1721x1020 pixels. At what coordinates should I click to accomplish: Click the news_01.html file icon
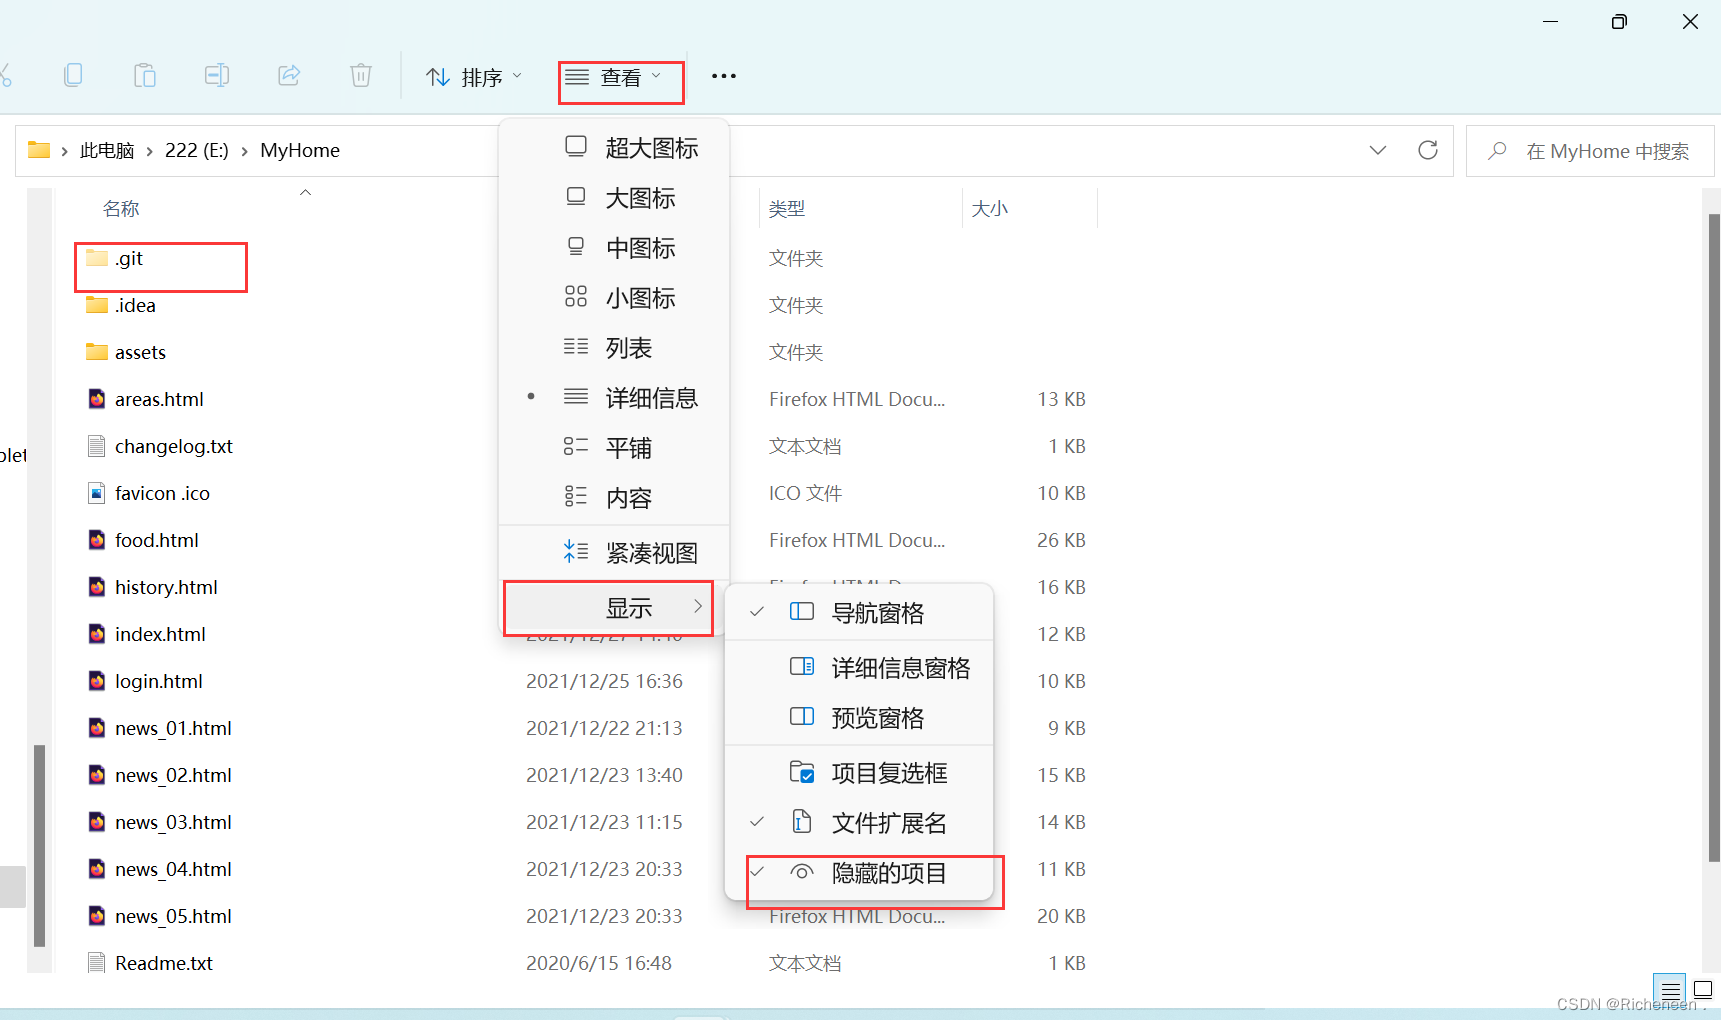97,728
